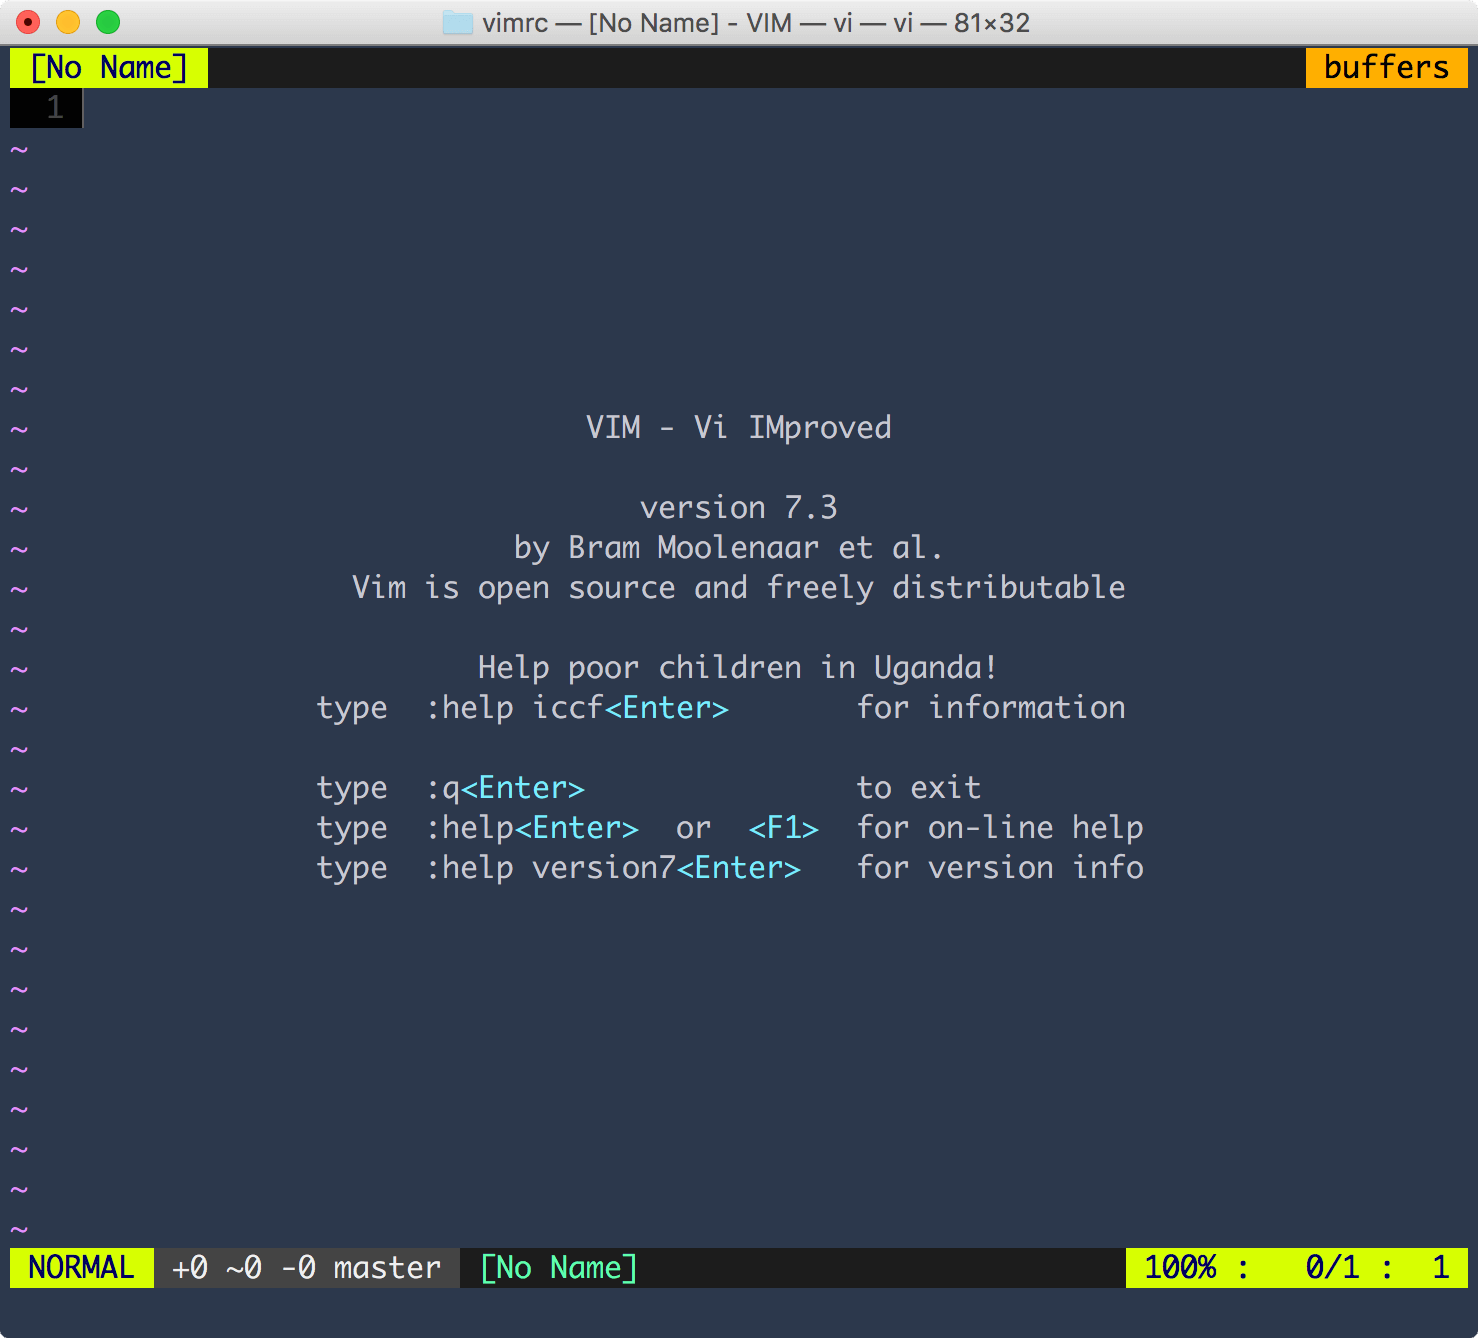Select the [No Name] buffer tab
This screenshot has width=1478, height=1338.
pyautogui.click(x=109, y=68)
